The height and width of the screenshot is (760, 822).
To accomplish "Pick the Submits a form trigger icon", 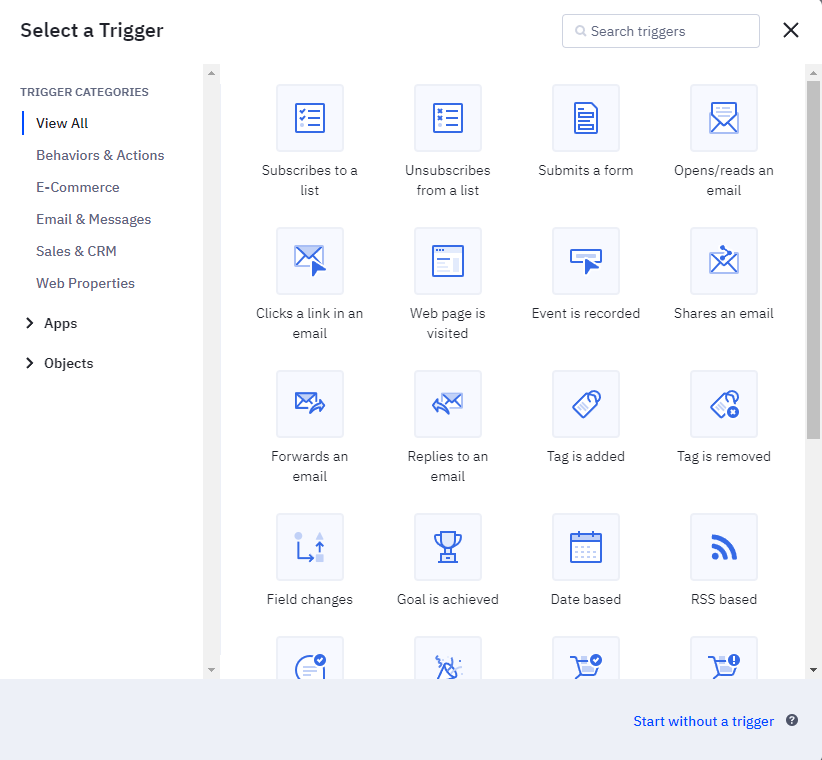I will point(586,118).
